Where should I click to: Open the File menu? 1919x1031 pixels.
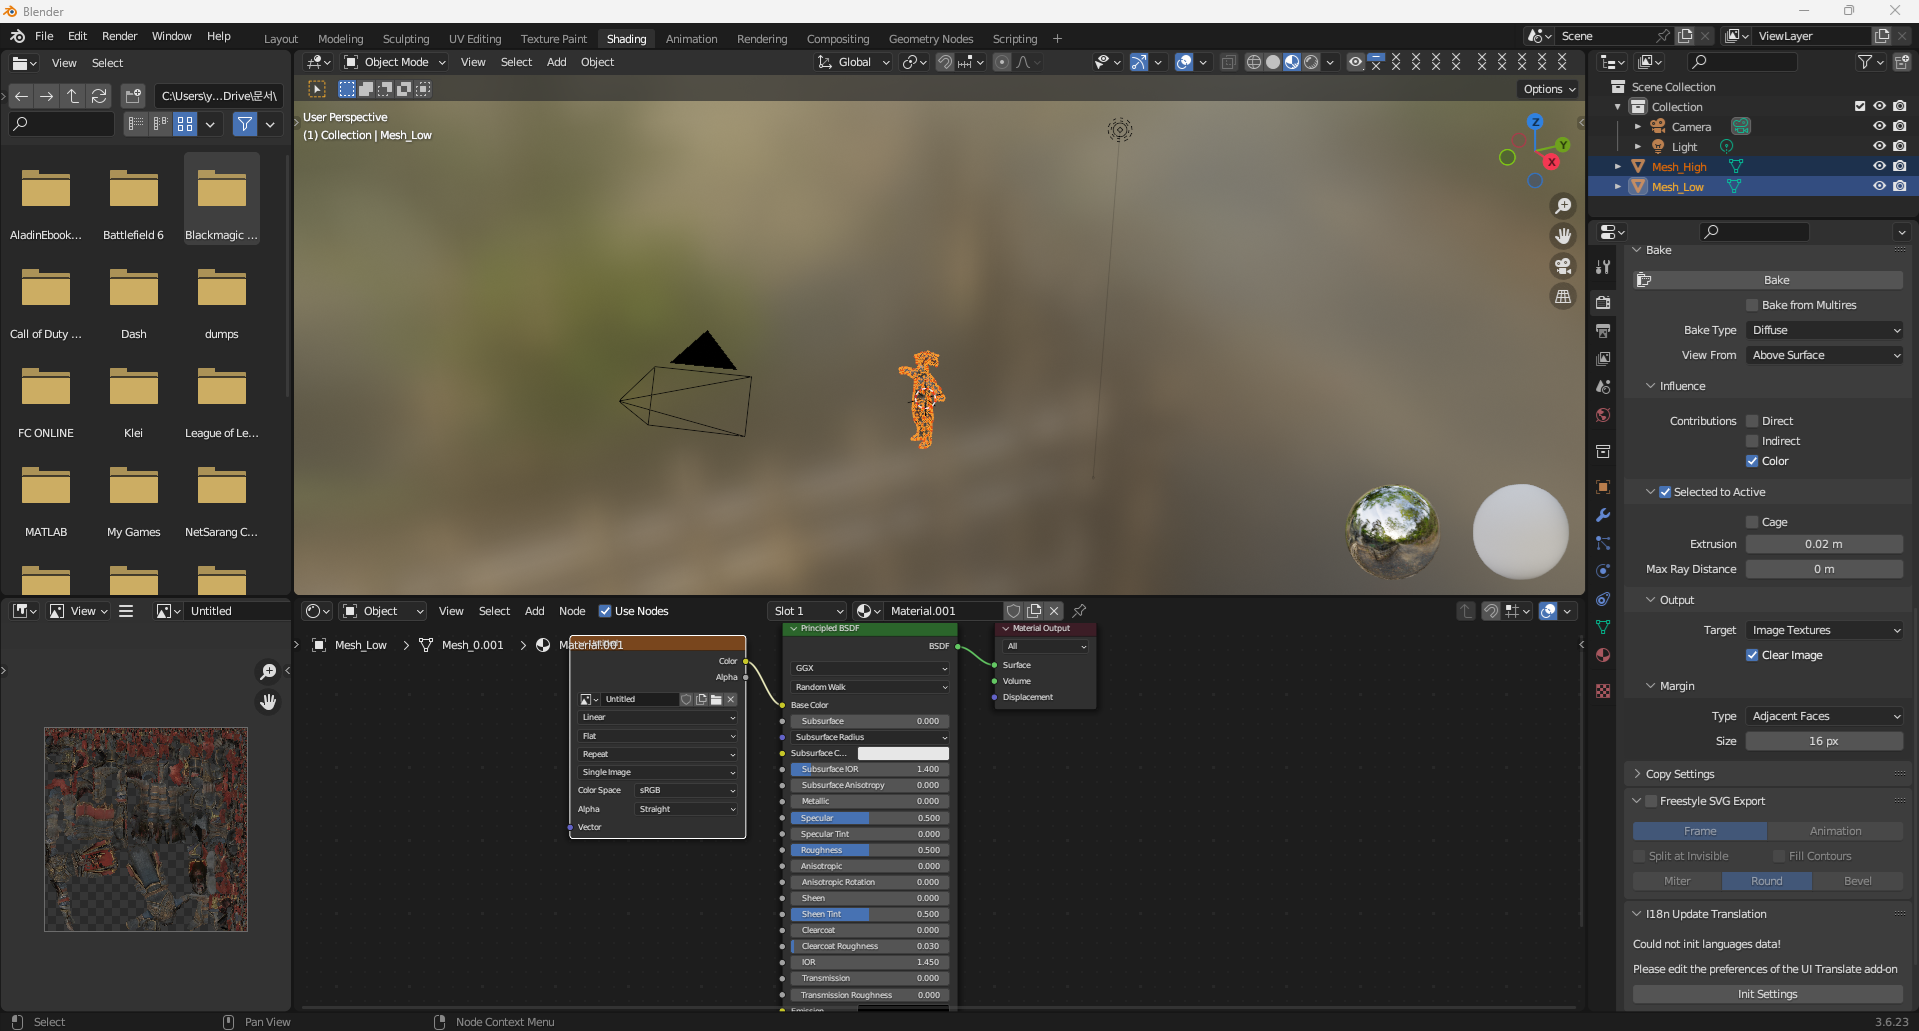44,36
